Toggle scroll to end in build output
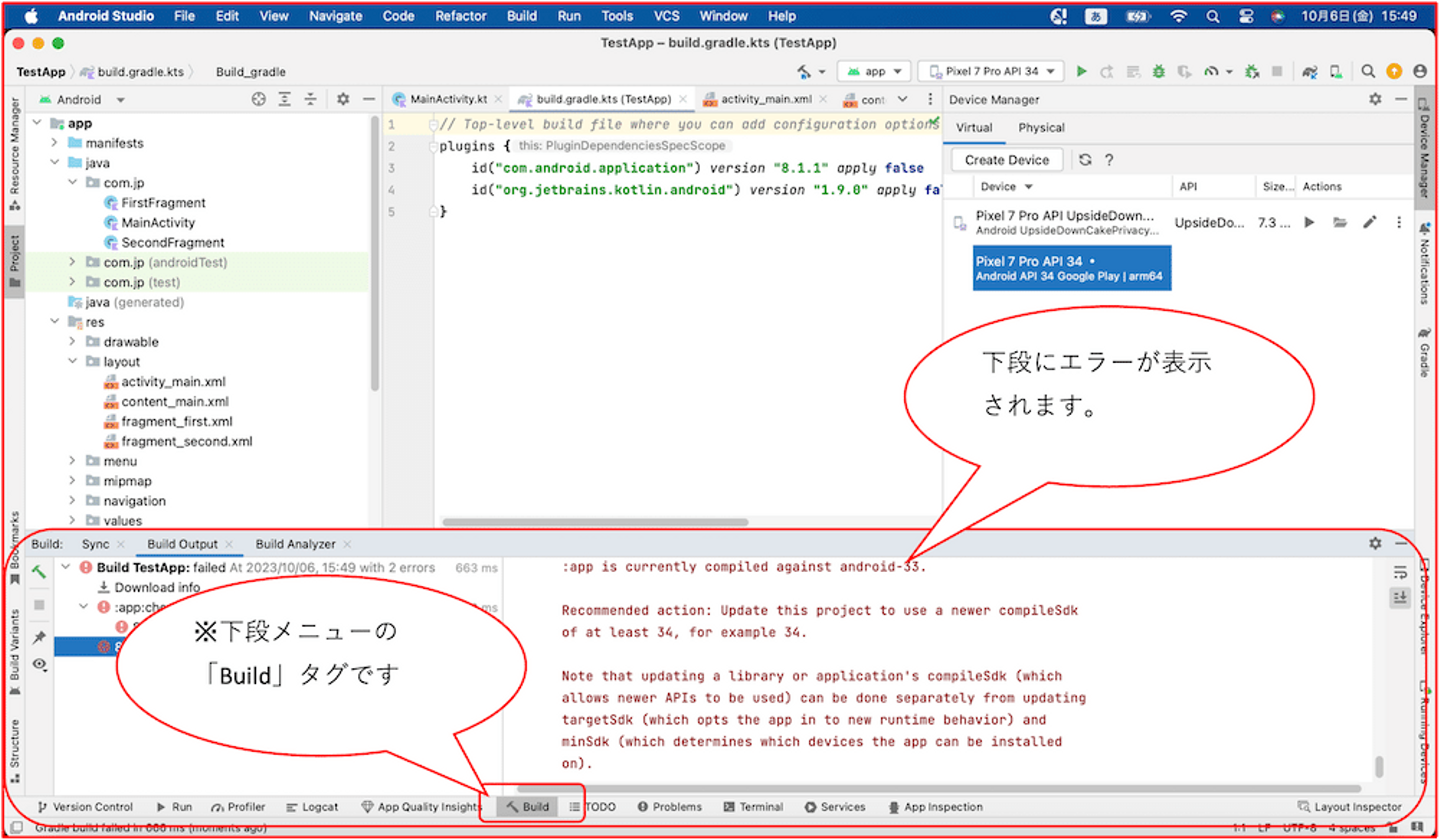1440x840 pixels. coord(1400,597)
